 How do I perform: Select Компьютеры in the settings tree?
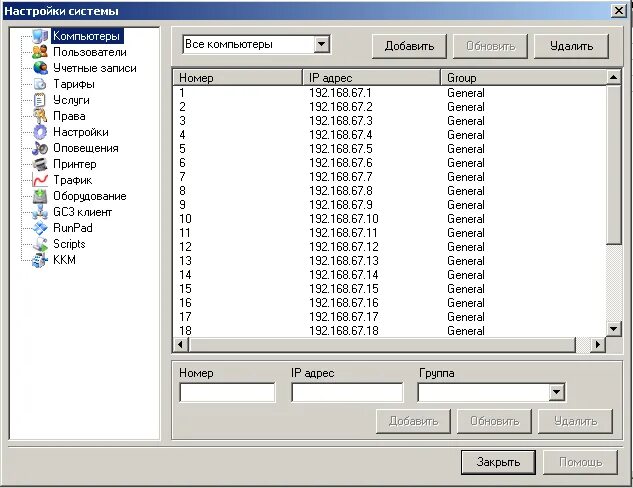point(87,36)
